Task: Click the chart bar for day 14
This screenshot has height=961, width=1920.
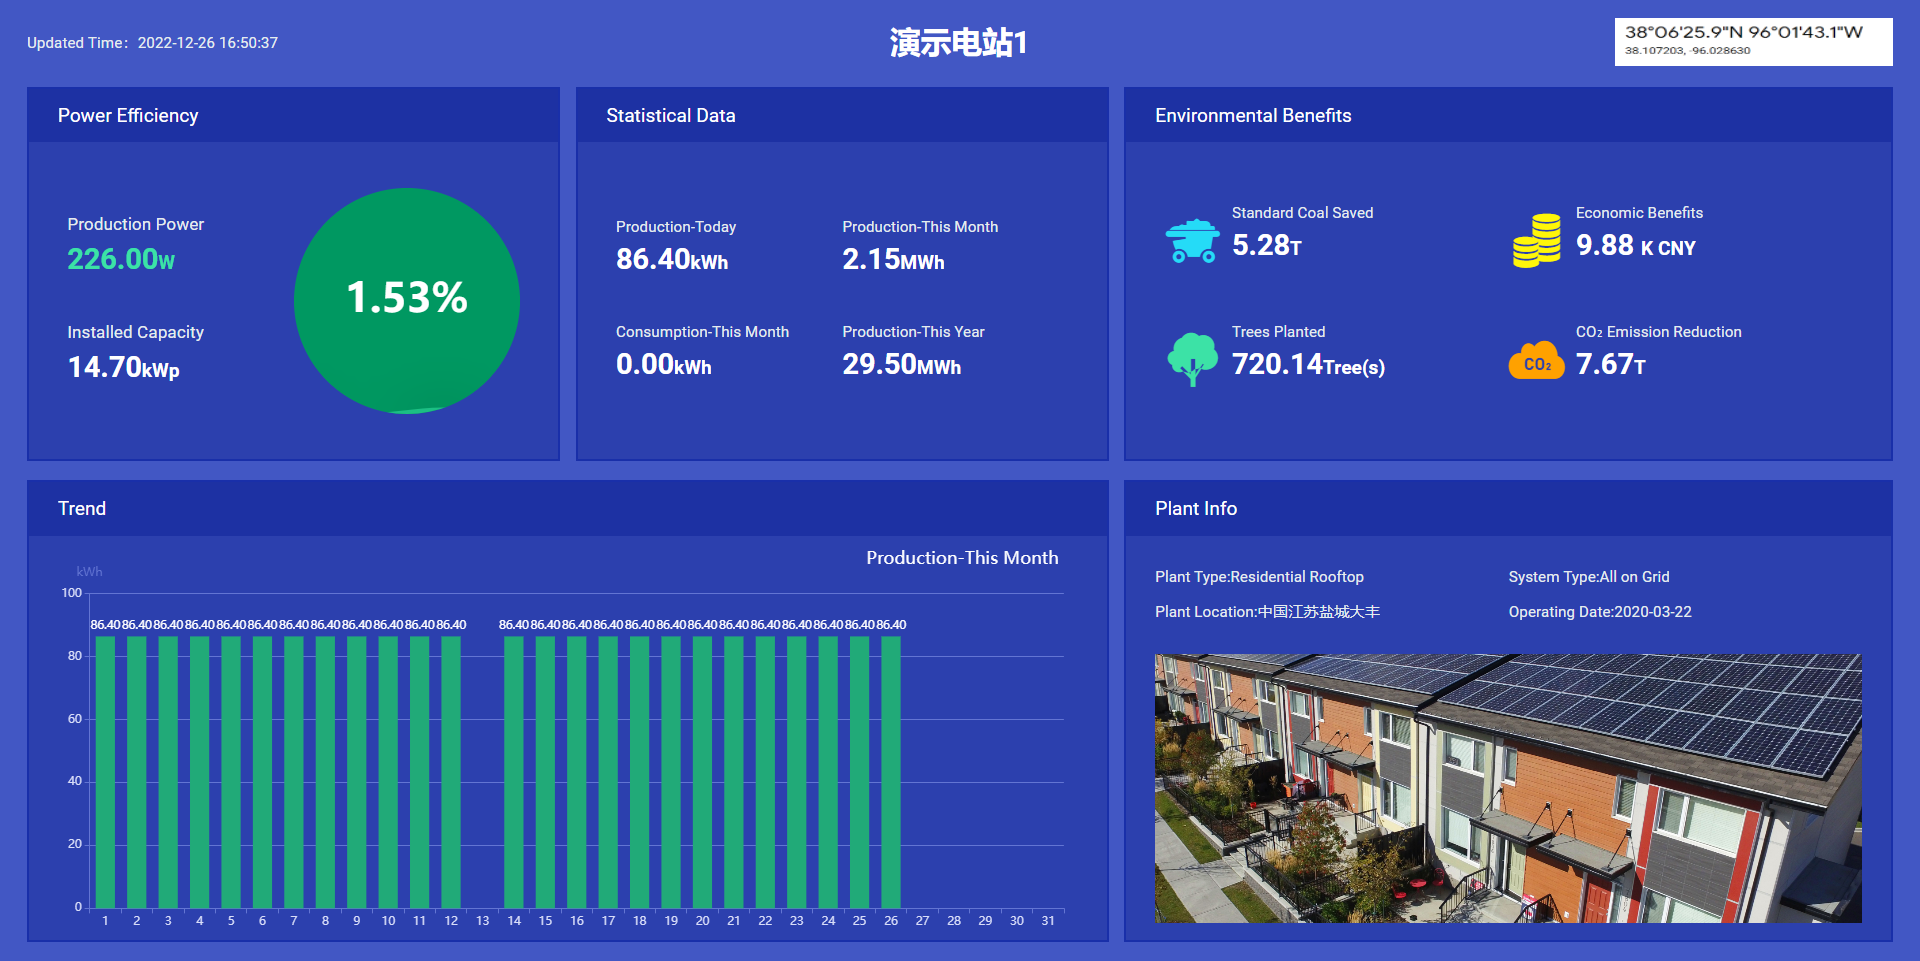Action: [x=514, y=772]
